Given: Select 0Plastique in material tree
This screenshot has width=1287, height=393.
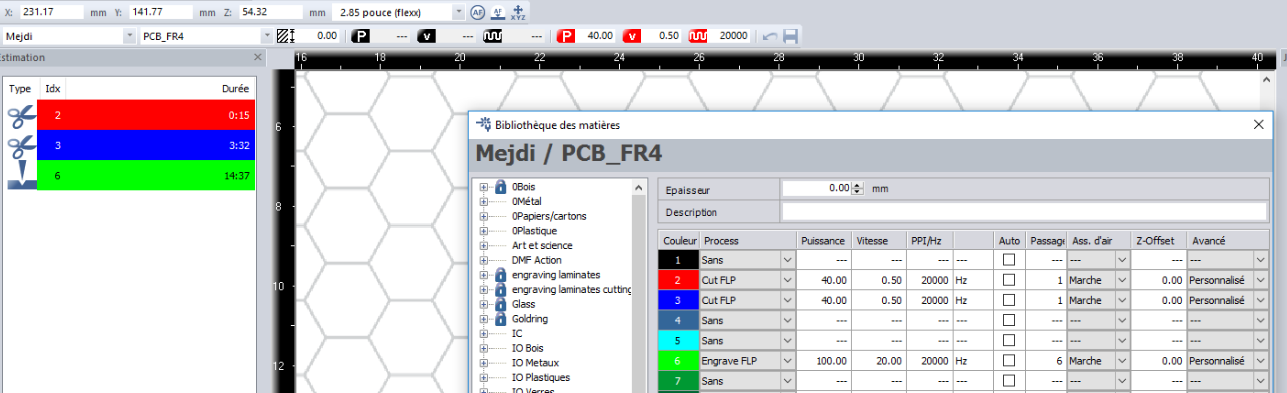Looking at the screenshot, I should [536, 230].
